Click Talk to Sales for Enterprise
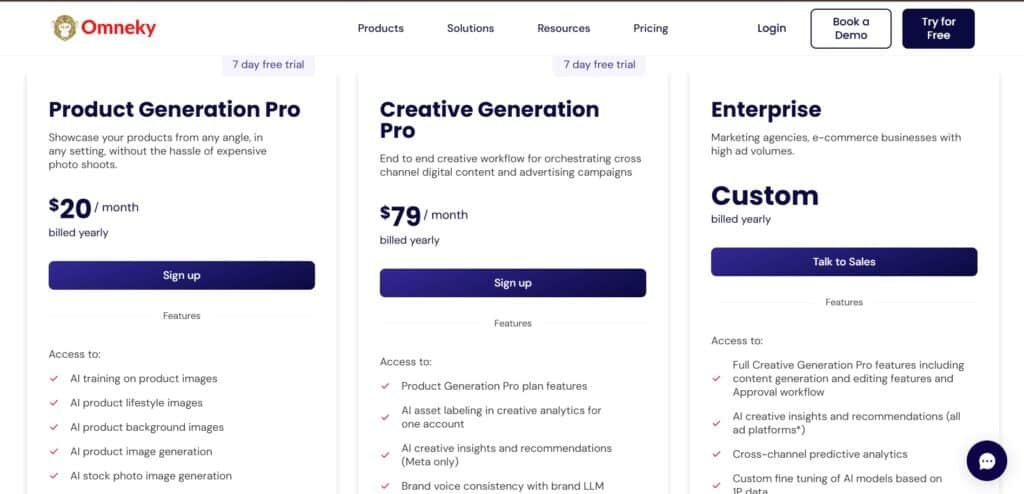The height and width of the screenshot is (494, 1024). point(843,262)
